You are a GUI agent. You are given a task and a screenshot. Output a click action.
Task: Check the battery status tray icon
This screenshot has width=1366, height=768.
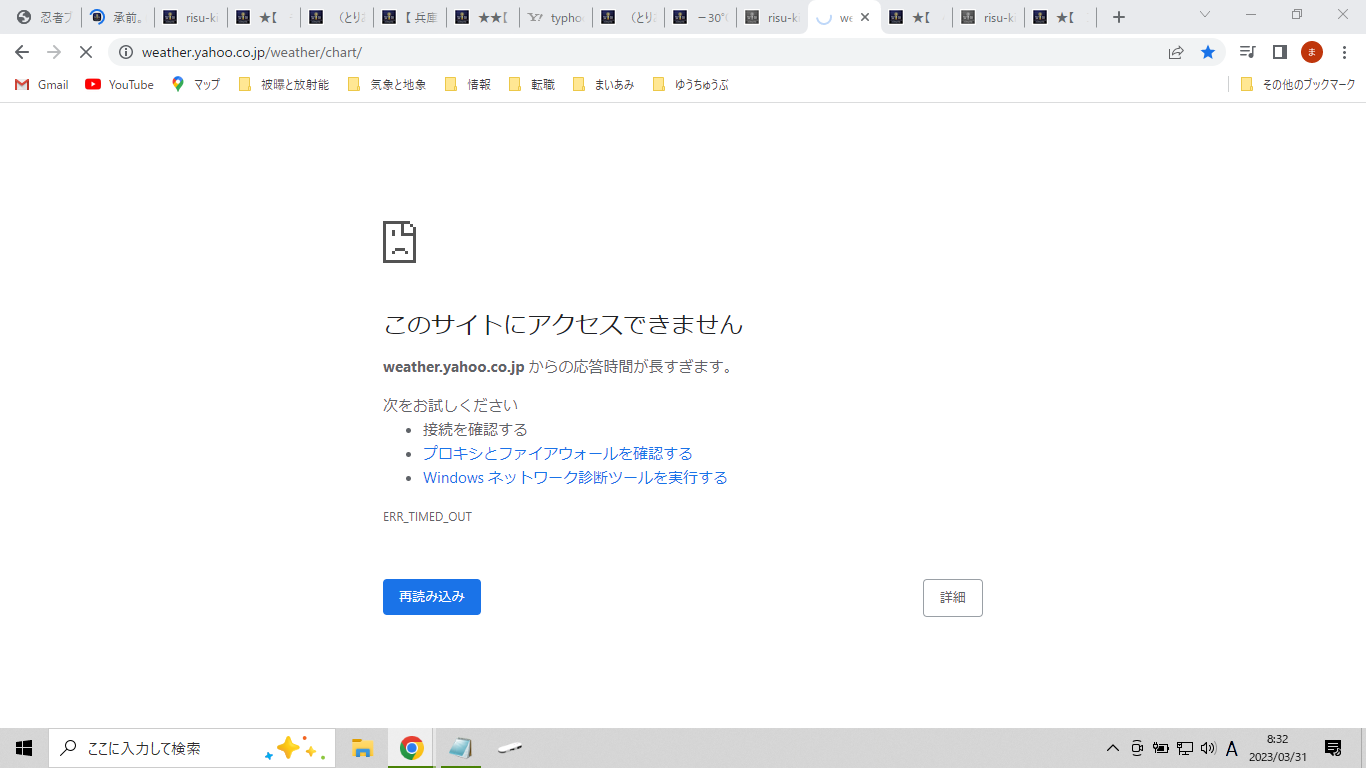pyautogui.click(x=1161, y=748)
